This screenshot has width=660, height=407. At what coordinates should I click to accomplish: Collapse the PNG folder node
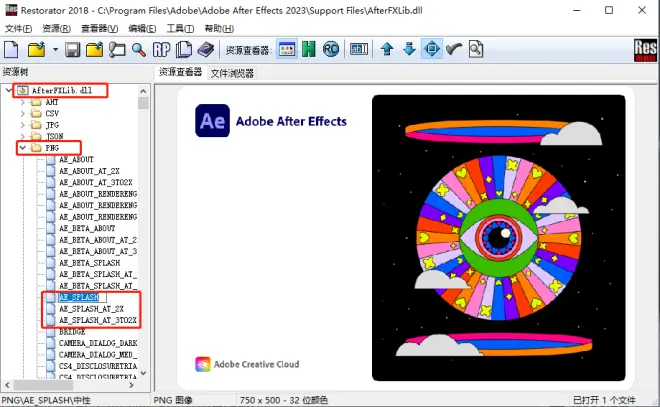click(23, 148)
